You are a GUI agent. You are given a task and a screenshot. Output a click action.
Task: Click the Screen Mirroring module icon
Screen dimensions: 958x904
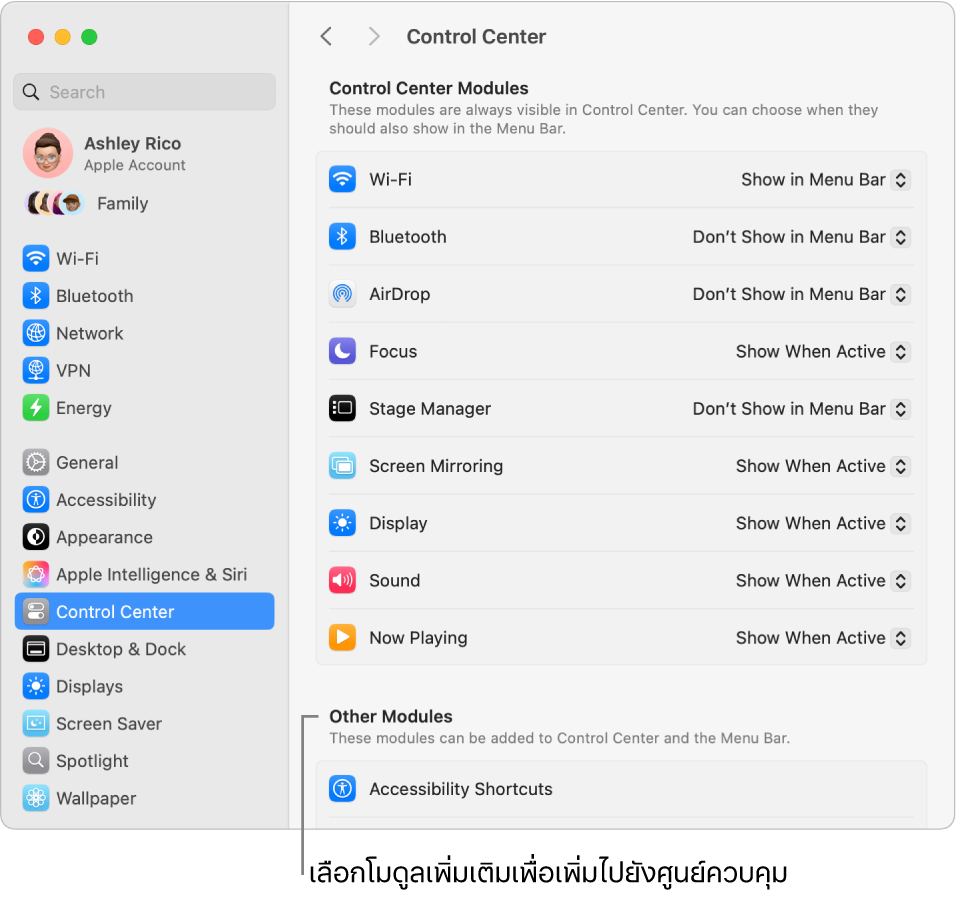coord(342,465)
